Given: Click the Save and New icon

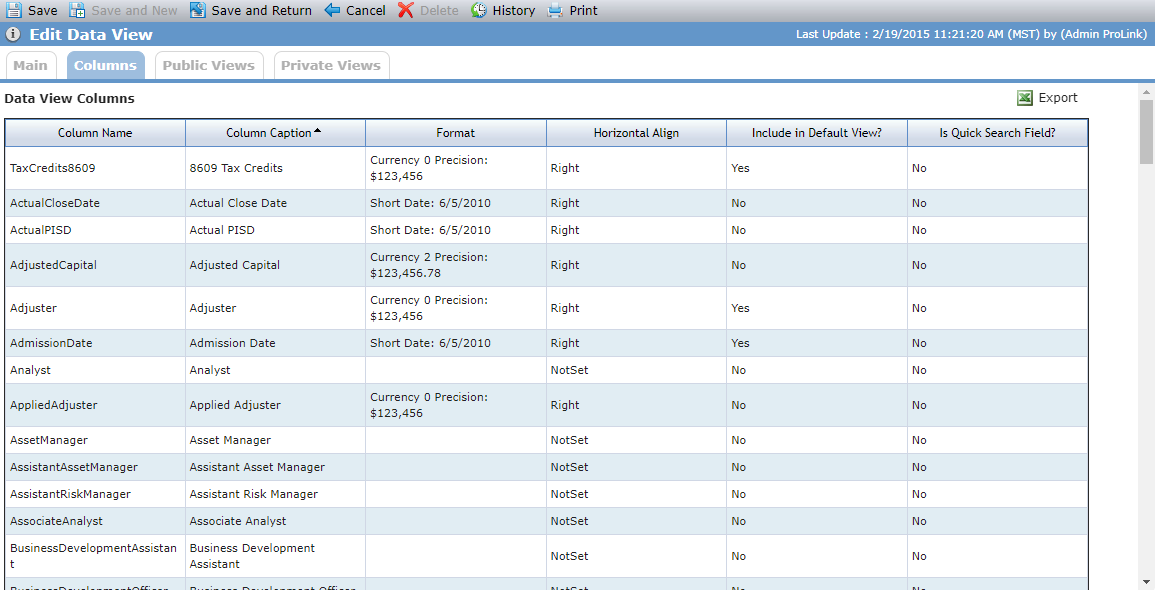Looking at the screenshot, I should pyautogui.click(x=77, y=10).
